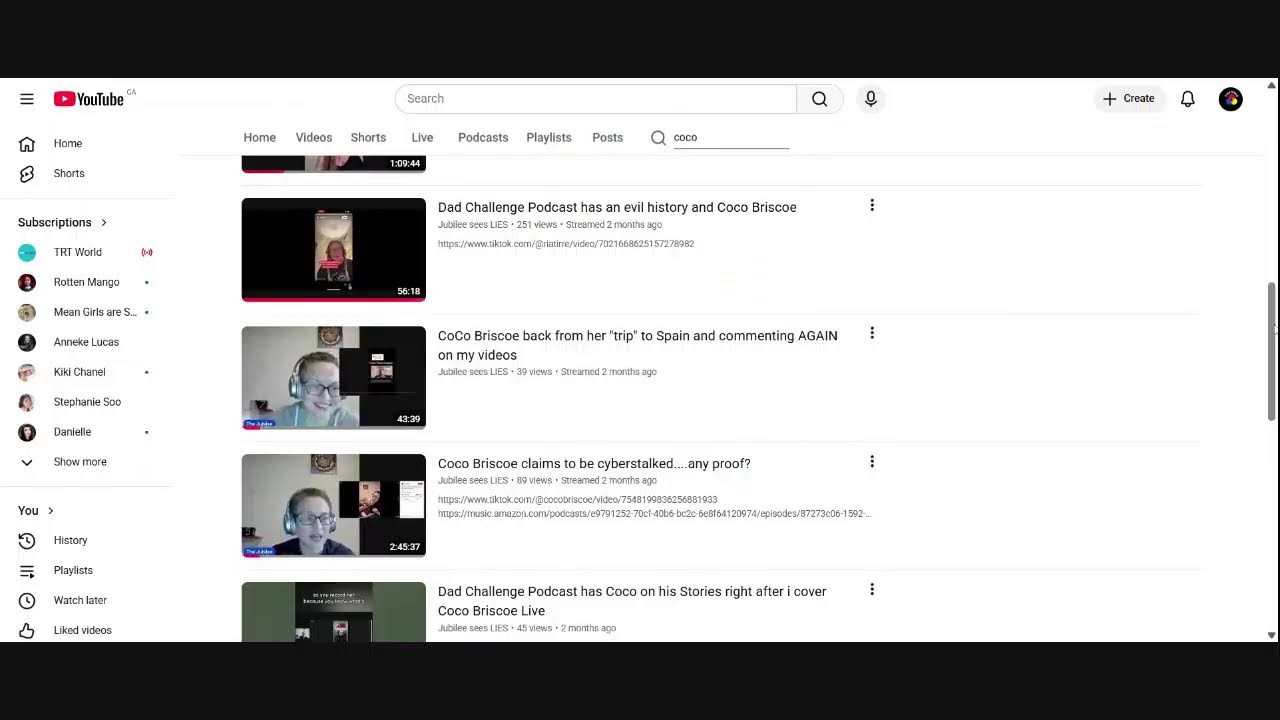Click the channel search magnifier icon
The height and width of the screenshot is (720, 1280).
(x=658, y=137)
